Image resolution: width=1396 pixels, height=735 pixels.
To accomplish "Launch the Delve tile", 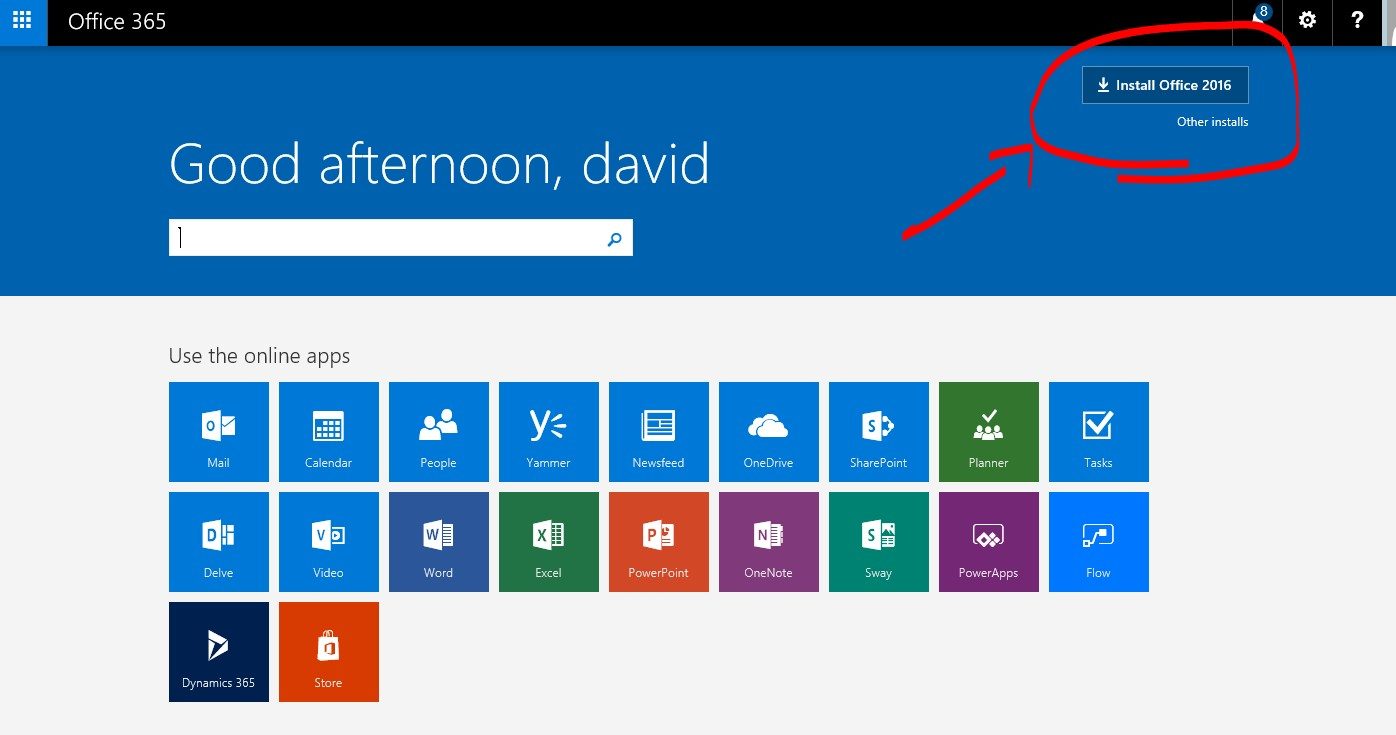I will pyautogui.click(x=219, y=542).
